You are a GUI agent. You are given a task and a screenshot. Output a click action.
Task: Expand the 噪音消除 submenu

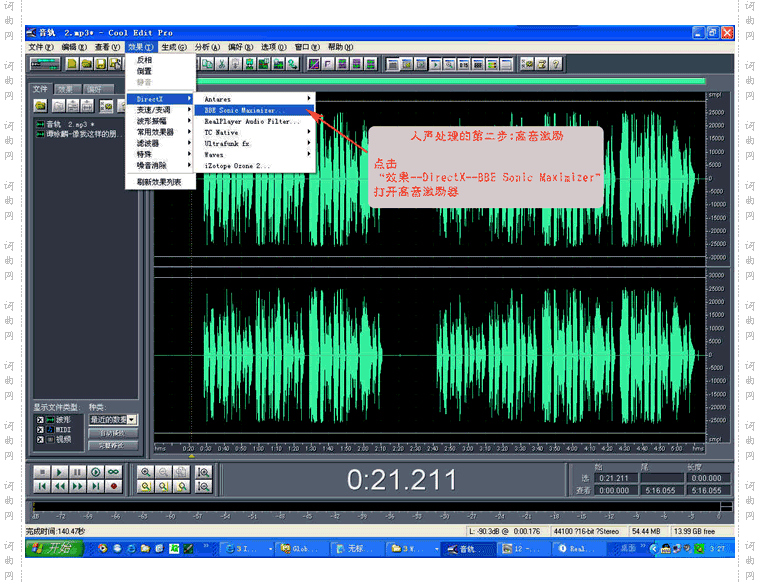(160, 165)
